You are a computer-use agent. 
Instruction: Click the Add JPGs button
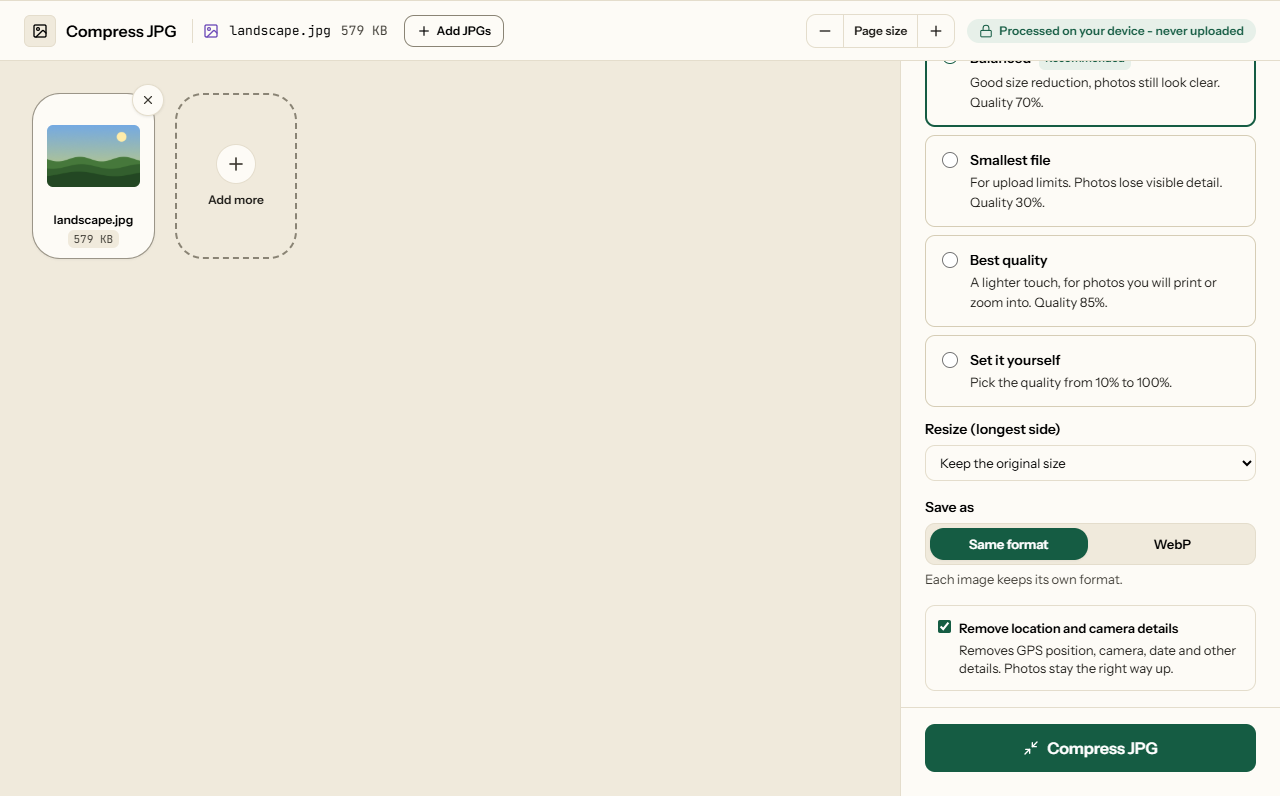(454, 31)
